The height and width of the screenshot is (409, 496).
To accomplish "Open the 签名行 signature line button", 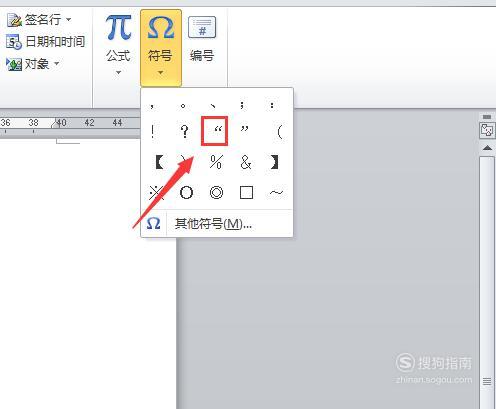I will (x=34, y=20).
